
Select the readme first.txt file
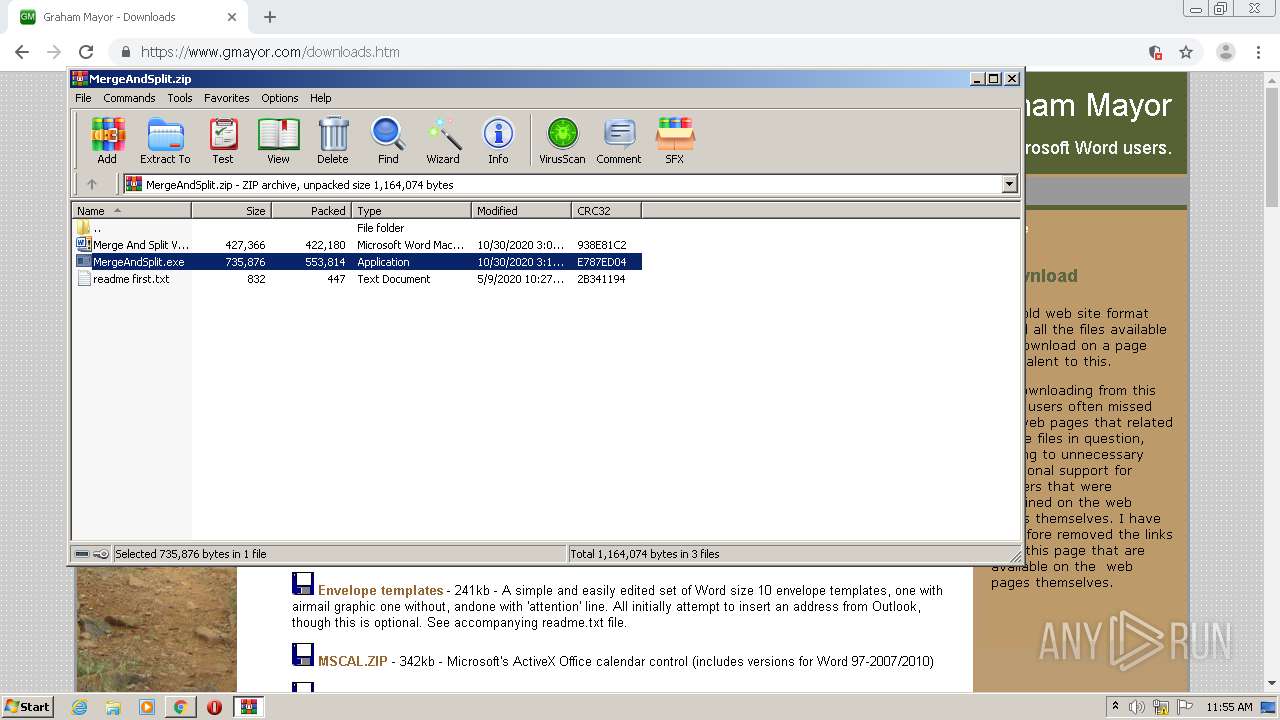[357, 279]
